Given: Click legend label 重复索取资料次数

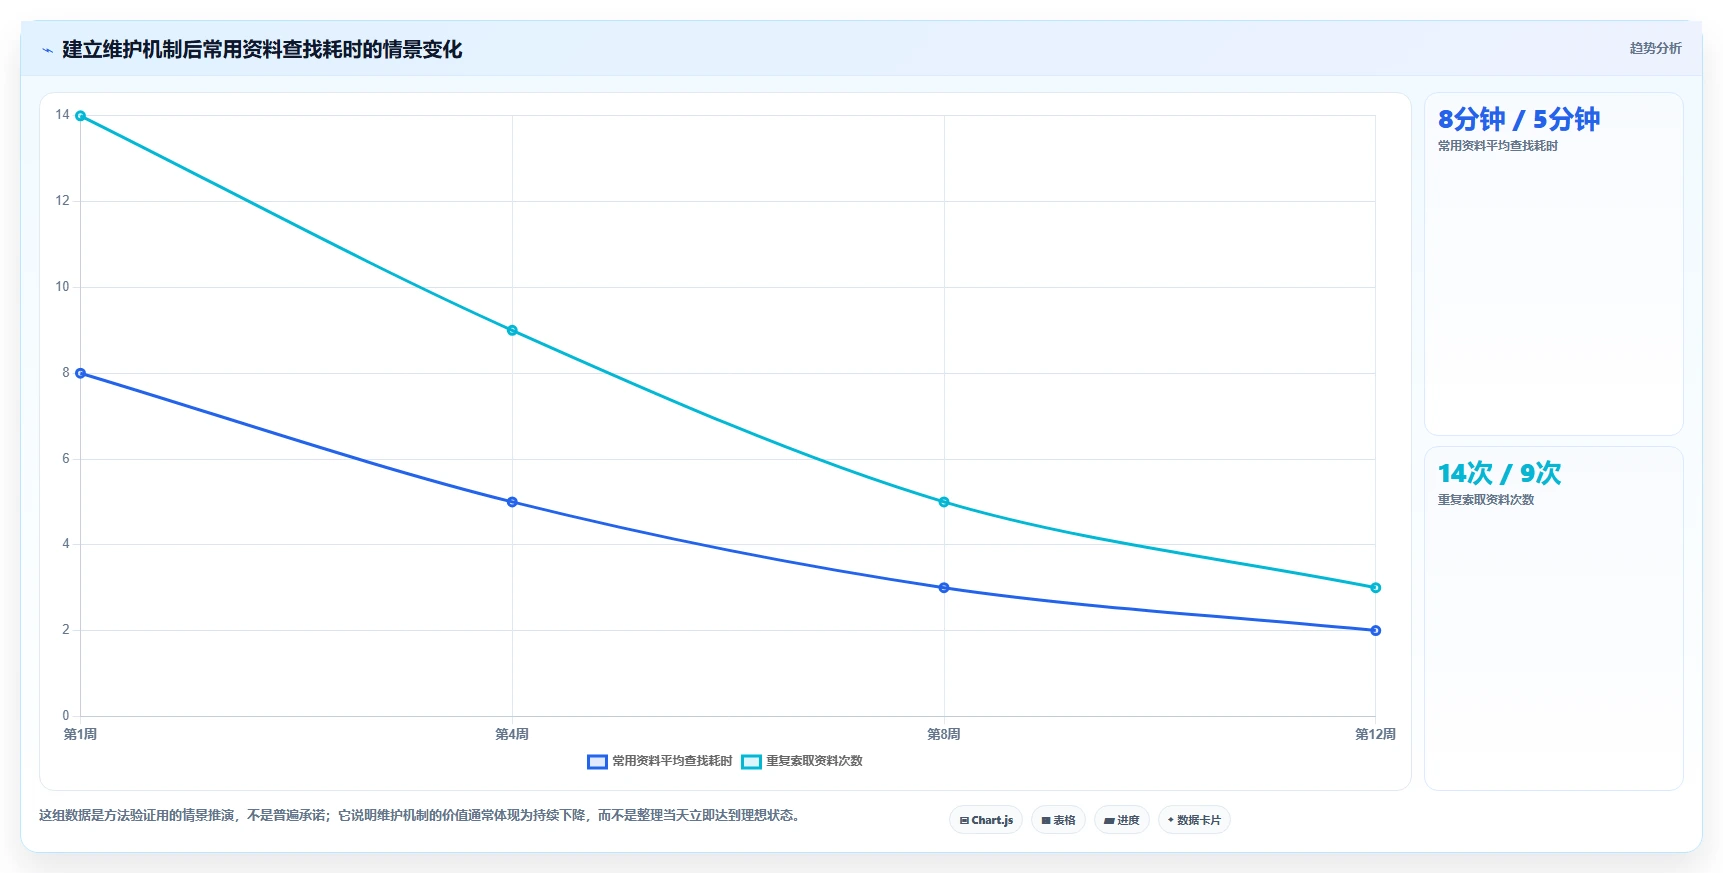Looking at the screenshot, I should 814,761.
